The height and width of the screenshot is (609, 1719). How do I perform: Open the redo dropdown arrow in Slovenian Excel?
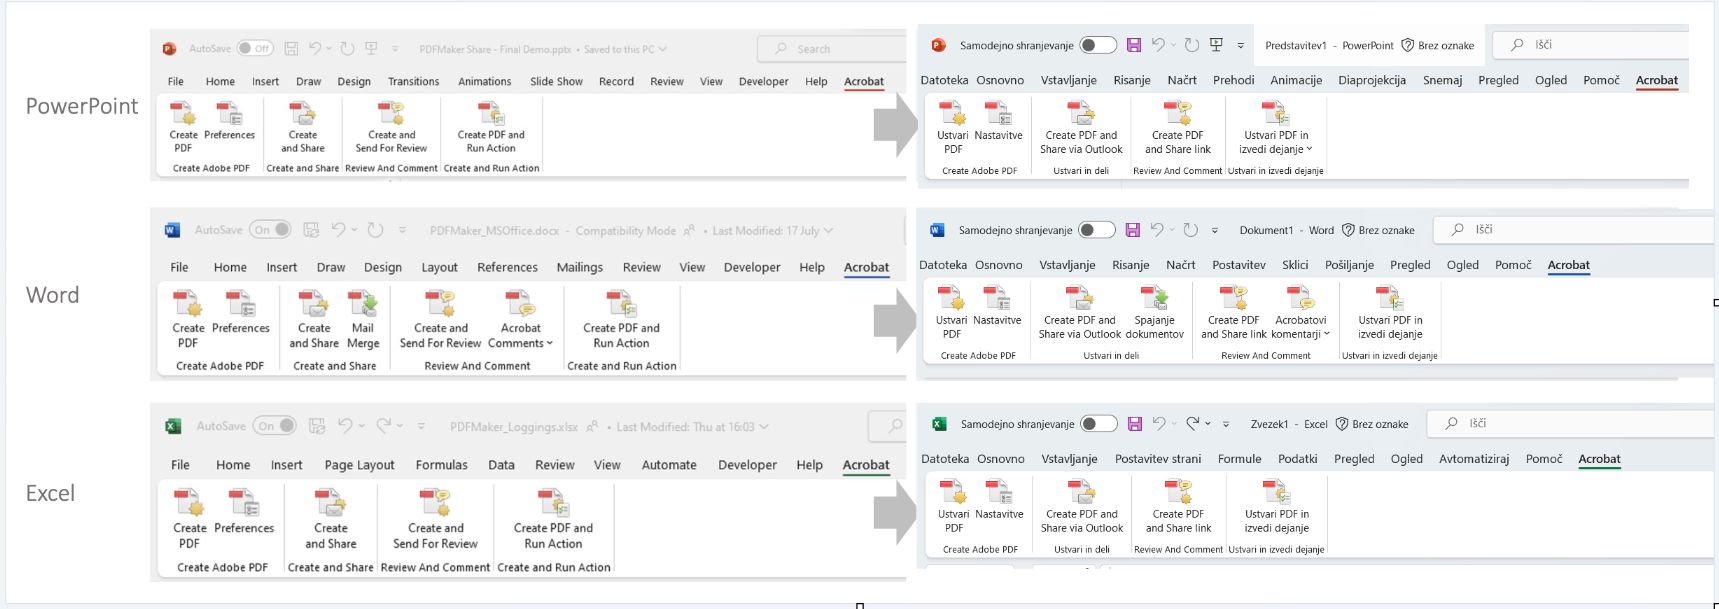pos(1208,424)
